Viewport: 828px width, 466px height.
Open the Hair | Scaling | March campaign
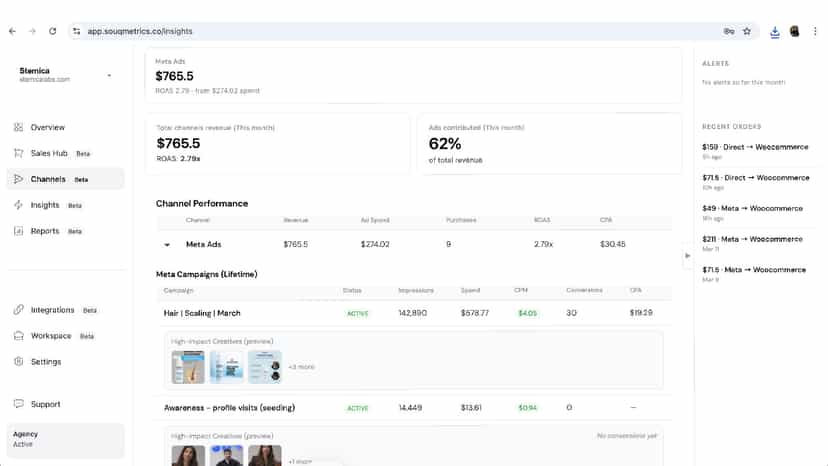click(202, 313)
